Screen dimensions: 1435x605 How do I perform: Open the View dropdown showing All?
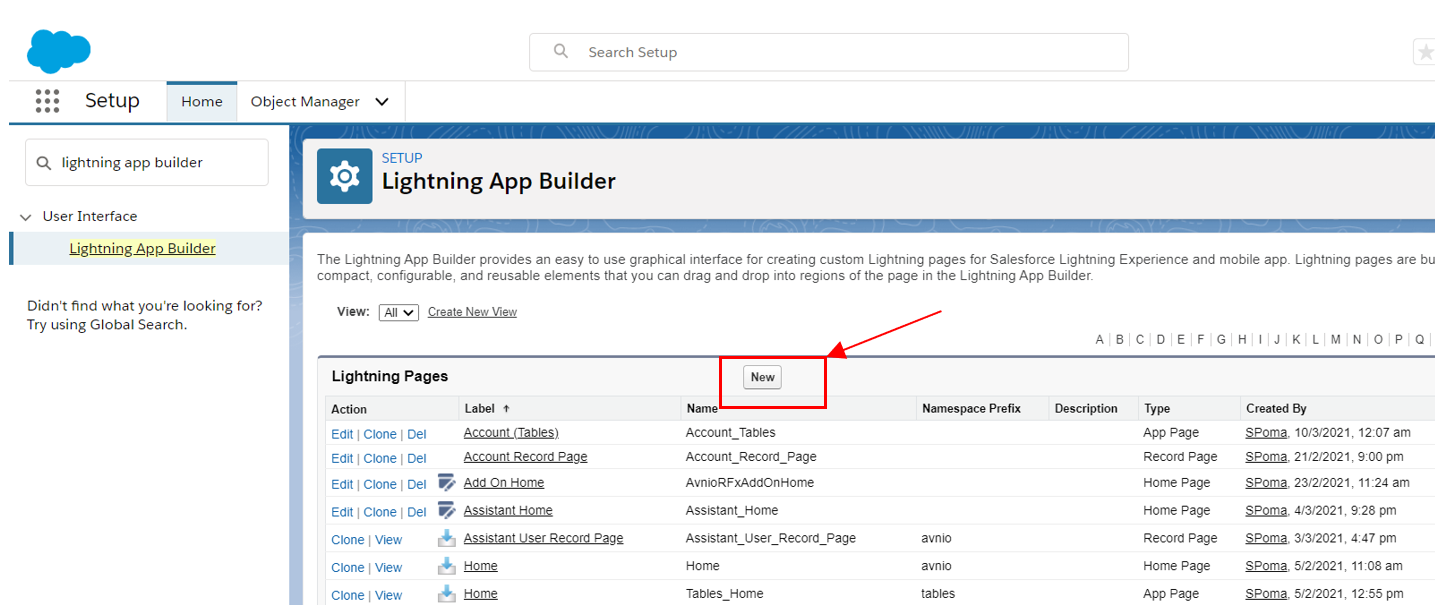click(x=398, y=312)
